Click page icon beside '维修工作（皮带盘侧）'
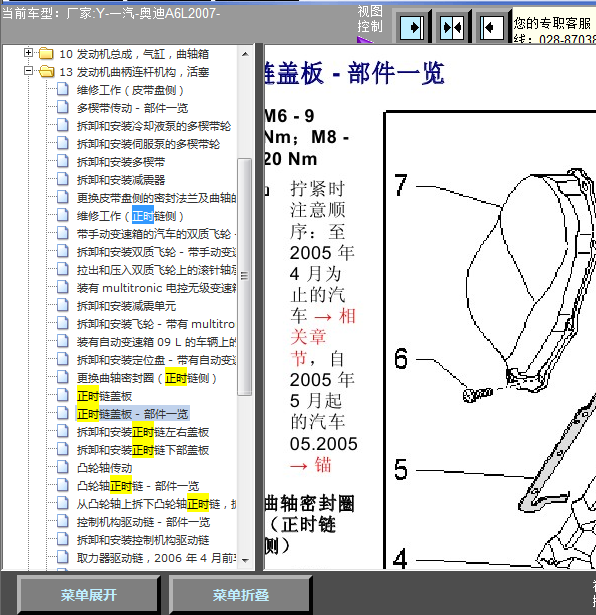596x615 pixels. (63, 89)
